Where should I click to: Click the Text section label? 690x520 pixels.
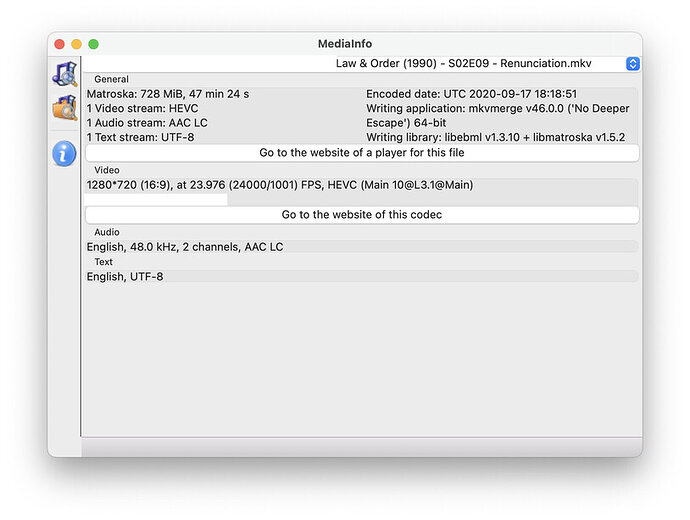coord(103,262)
